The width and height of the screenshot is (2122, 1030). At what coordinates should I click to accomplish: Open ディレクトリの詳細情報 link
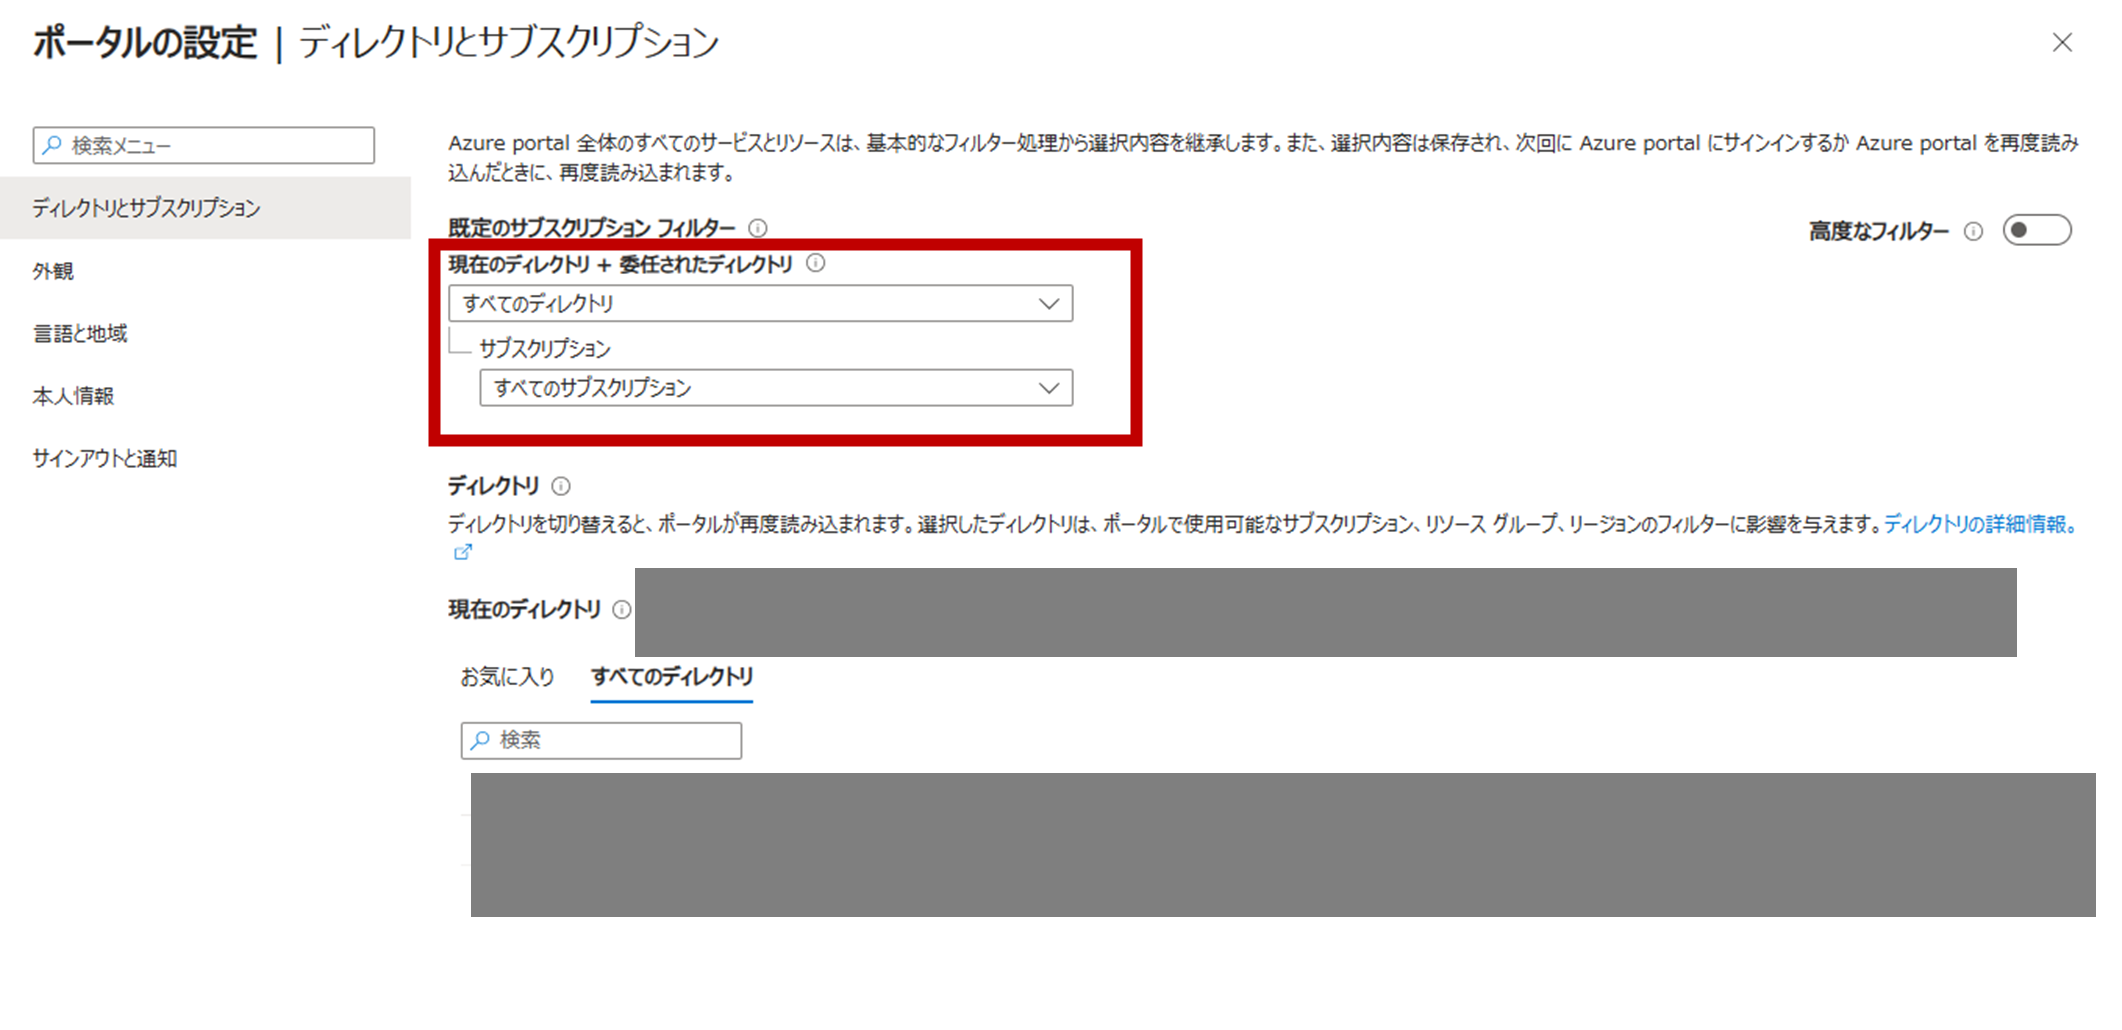(1980, 524)
